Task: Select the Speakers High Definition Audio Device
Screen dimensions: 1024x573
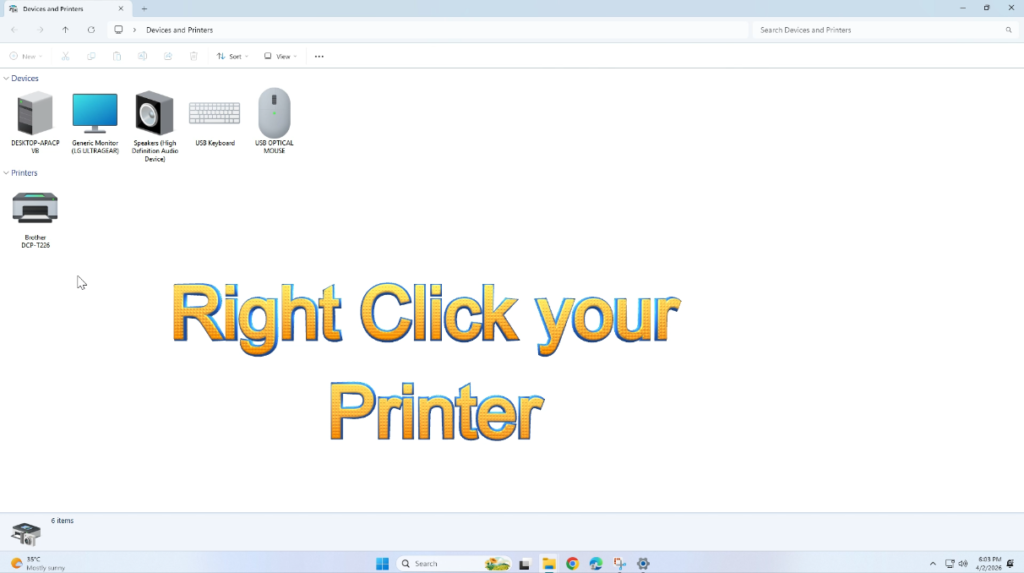Action: click(x=154, y=113)
